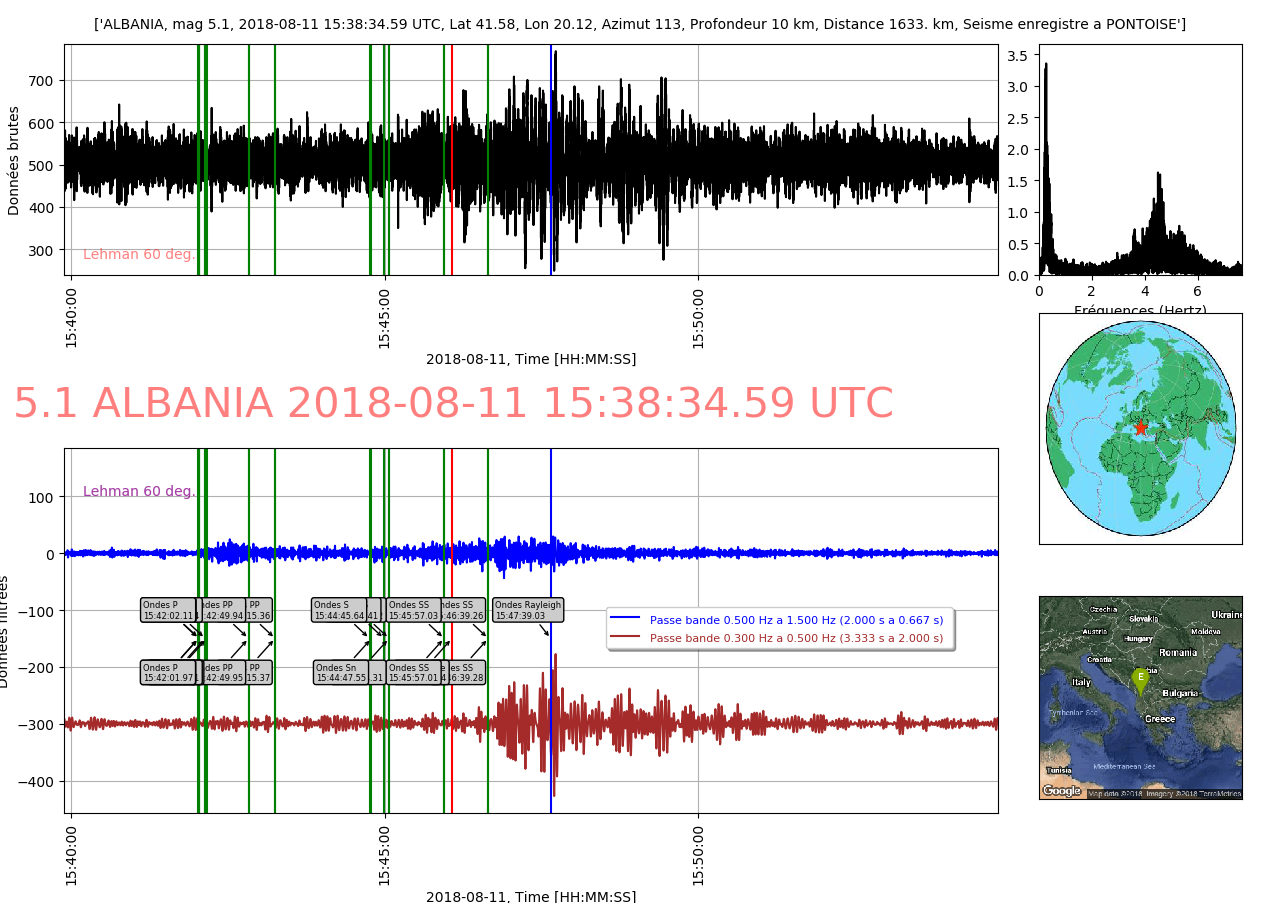The width and height of the screenshot is (1280, 903).
Task: Select the 'Ondes Sn 15:44:47.55' annotation box
Action: (x=341, y=672)
